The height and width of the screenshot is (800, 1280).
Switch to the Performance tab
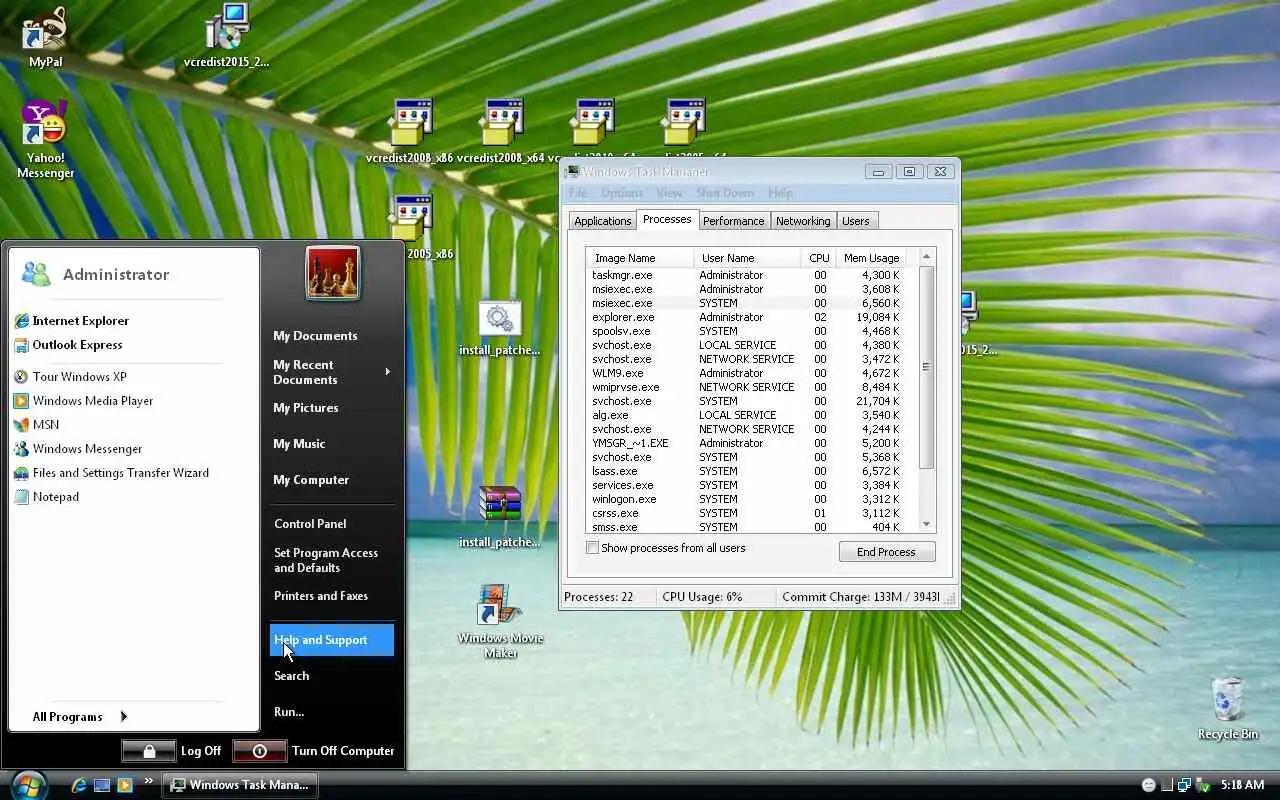click(x=733, y=221)
